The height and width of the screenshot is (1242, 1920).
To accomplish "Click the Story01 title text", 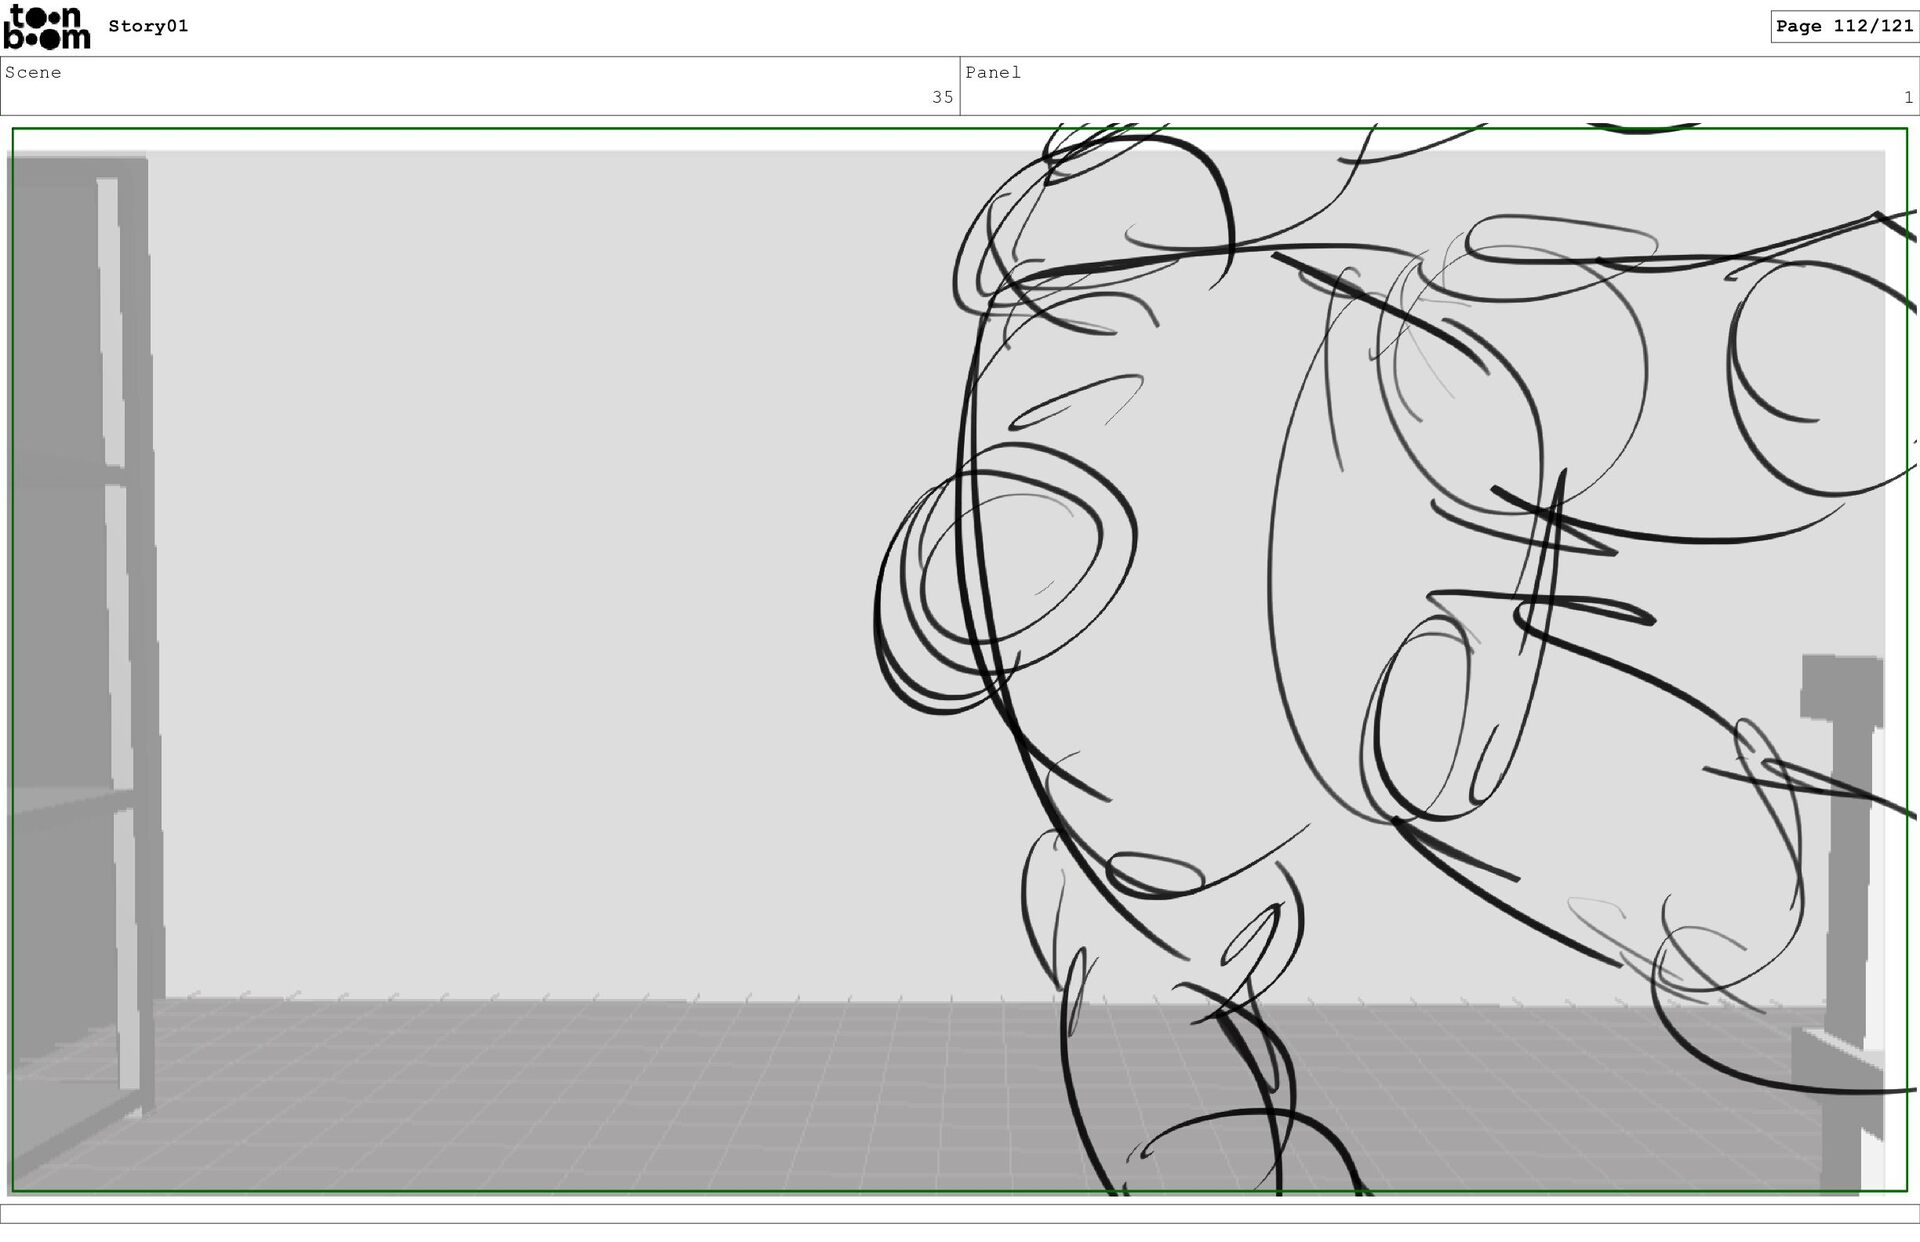I will [x=148, y=26].
